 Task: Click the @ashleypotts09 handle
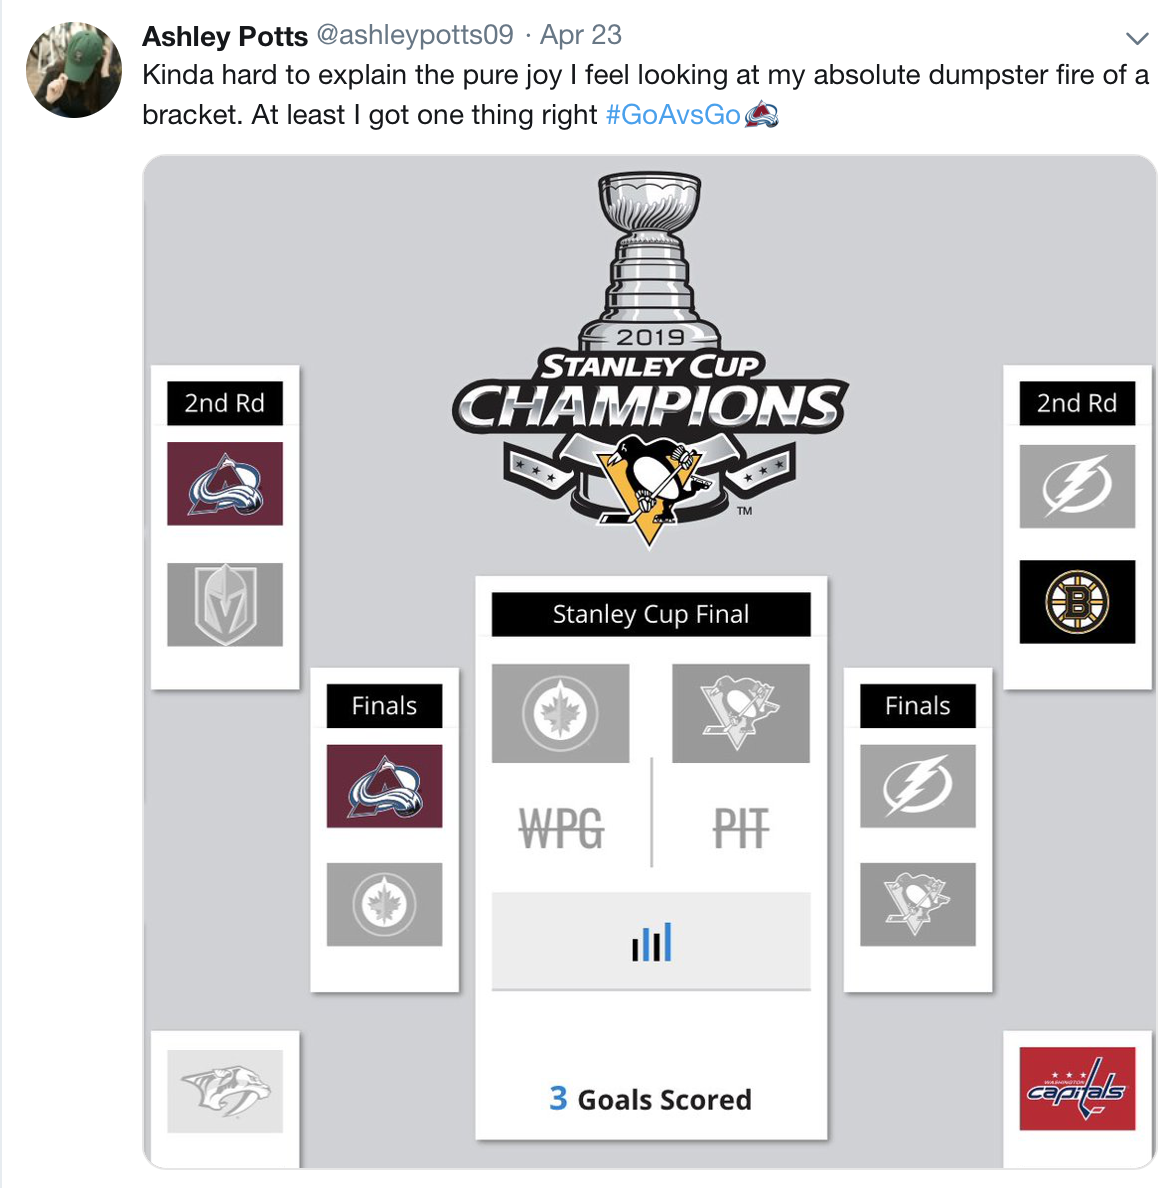coord(415,35)
